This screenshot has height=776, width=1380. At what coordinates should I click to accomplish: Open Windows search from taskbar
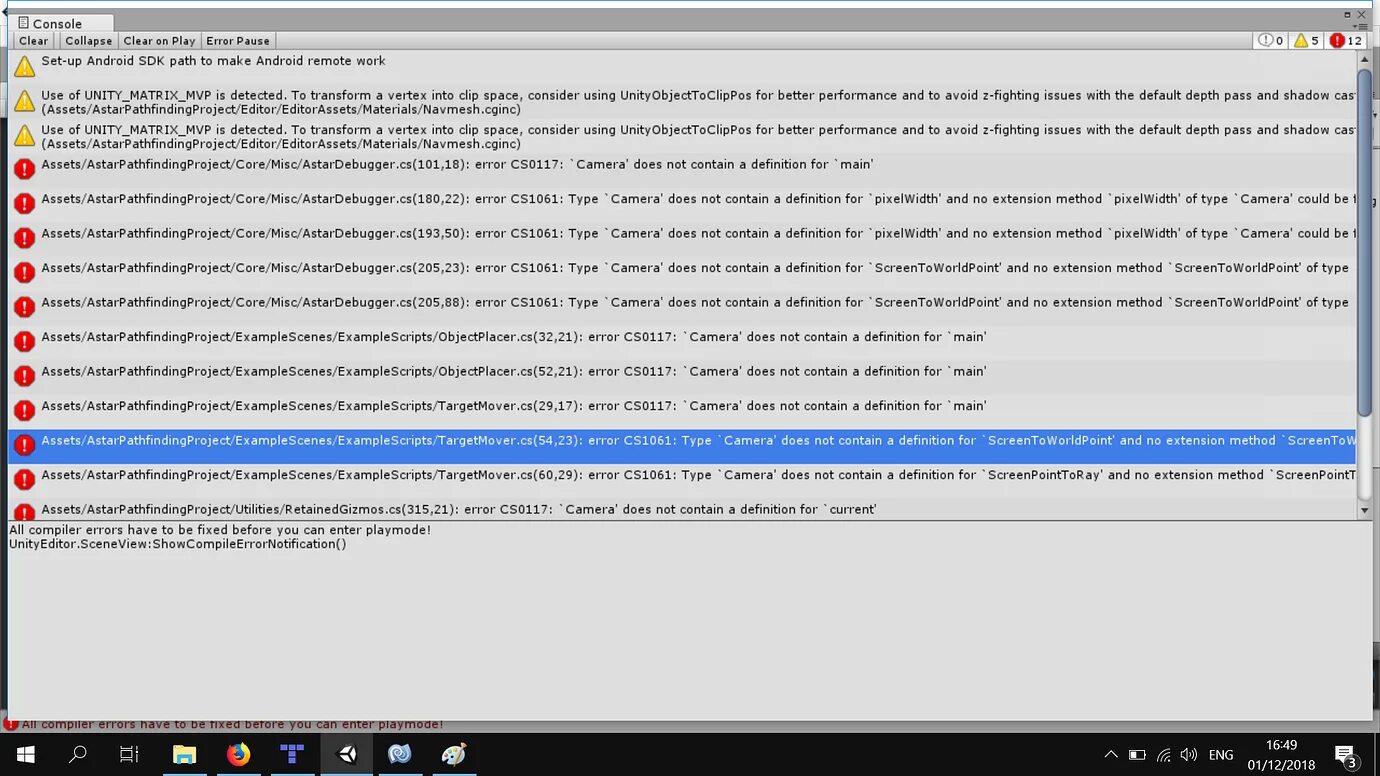point(77,754)
